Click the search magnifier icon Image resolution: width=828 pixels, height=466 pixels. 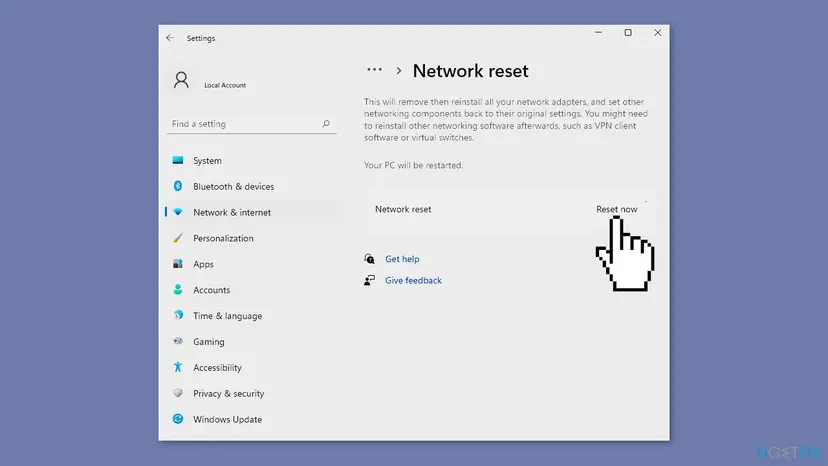coord(326,124)
